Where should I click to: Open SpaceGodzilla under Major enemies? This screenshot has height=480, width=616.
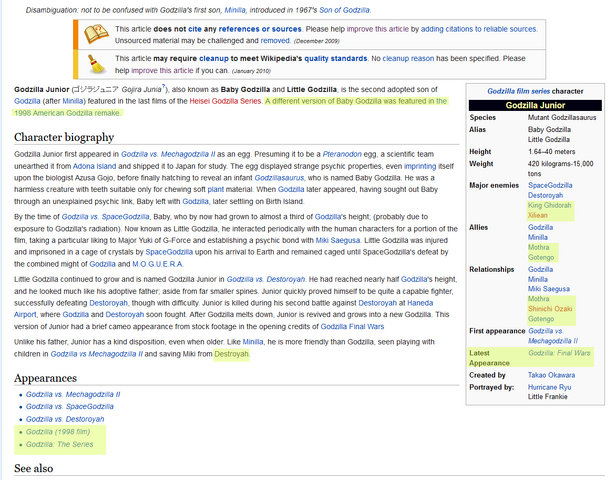tap(550, 185)
